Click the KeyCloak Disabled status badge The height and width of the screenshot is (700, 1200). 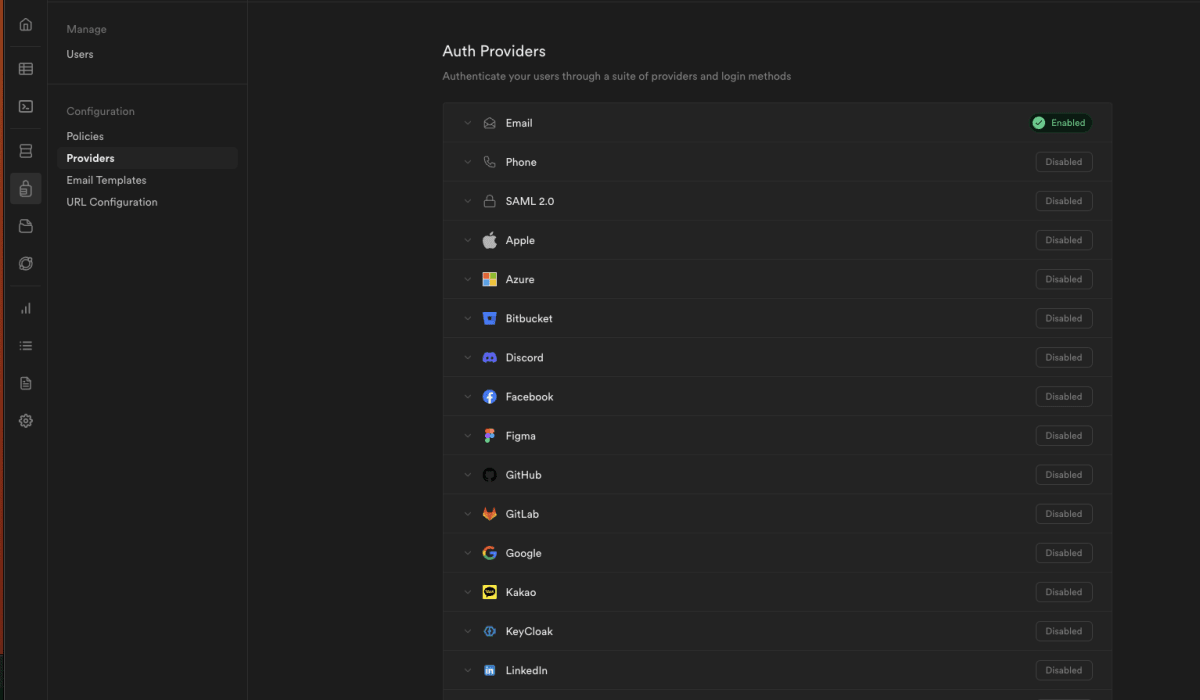tap(1064, 631)
